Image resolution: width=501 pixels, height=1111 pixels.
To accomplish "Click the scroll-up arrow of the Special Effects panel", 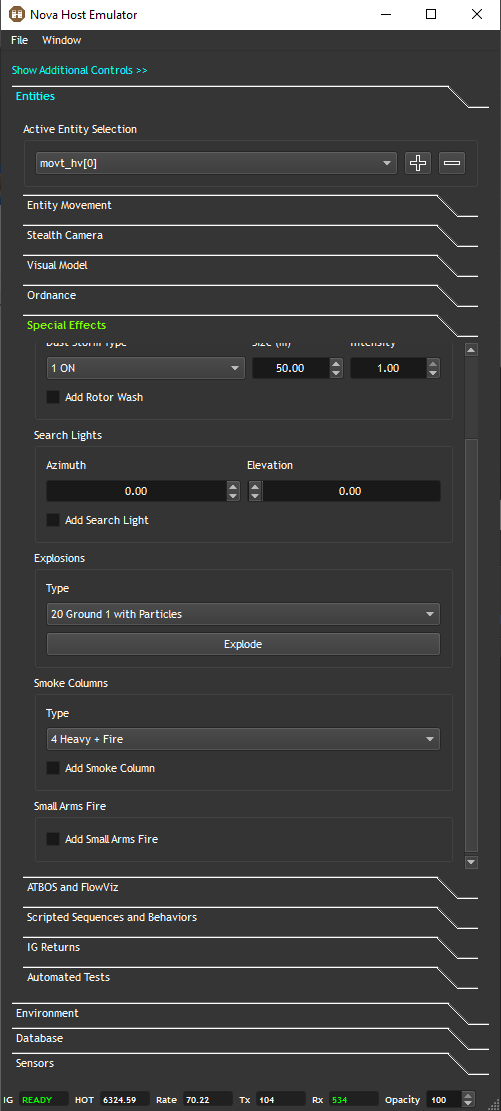I will [x=471, y=349].
